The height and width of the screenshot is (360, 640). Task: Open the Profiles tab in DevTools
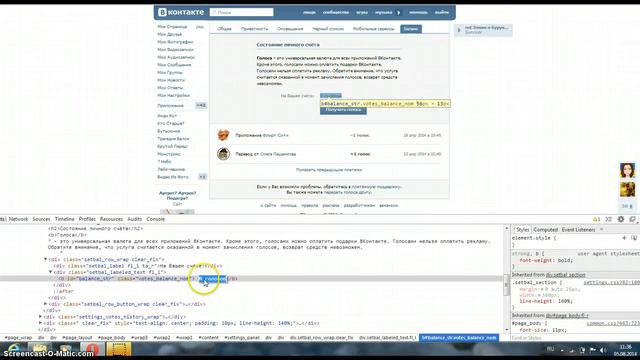[87, 219]
